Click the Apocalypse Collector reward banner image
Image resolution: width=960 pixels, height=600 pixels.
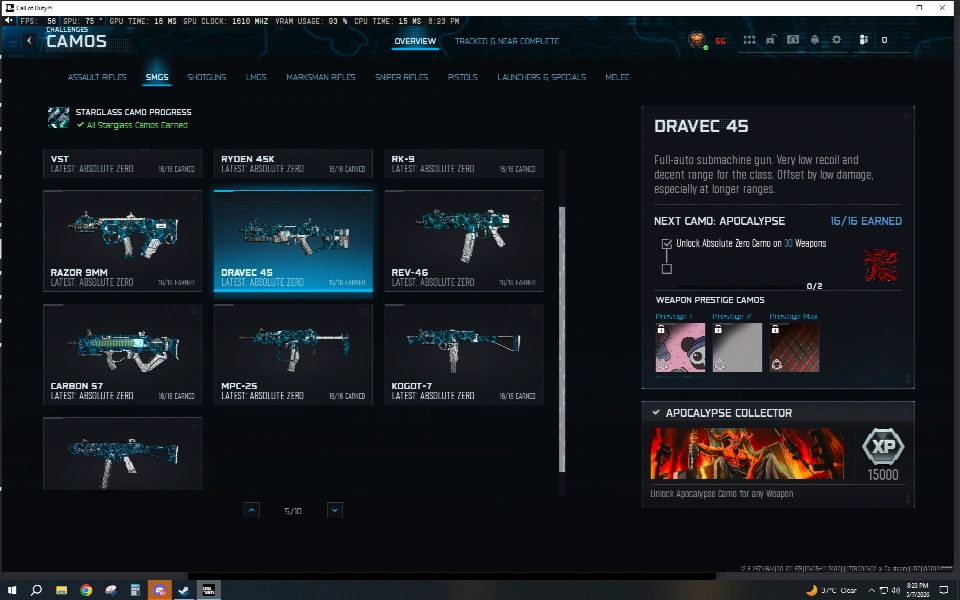tap(747, 453)
